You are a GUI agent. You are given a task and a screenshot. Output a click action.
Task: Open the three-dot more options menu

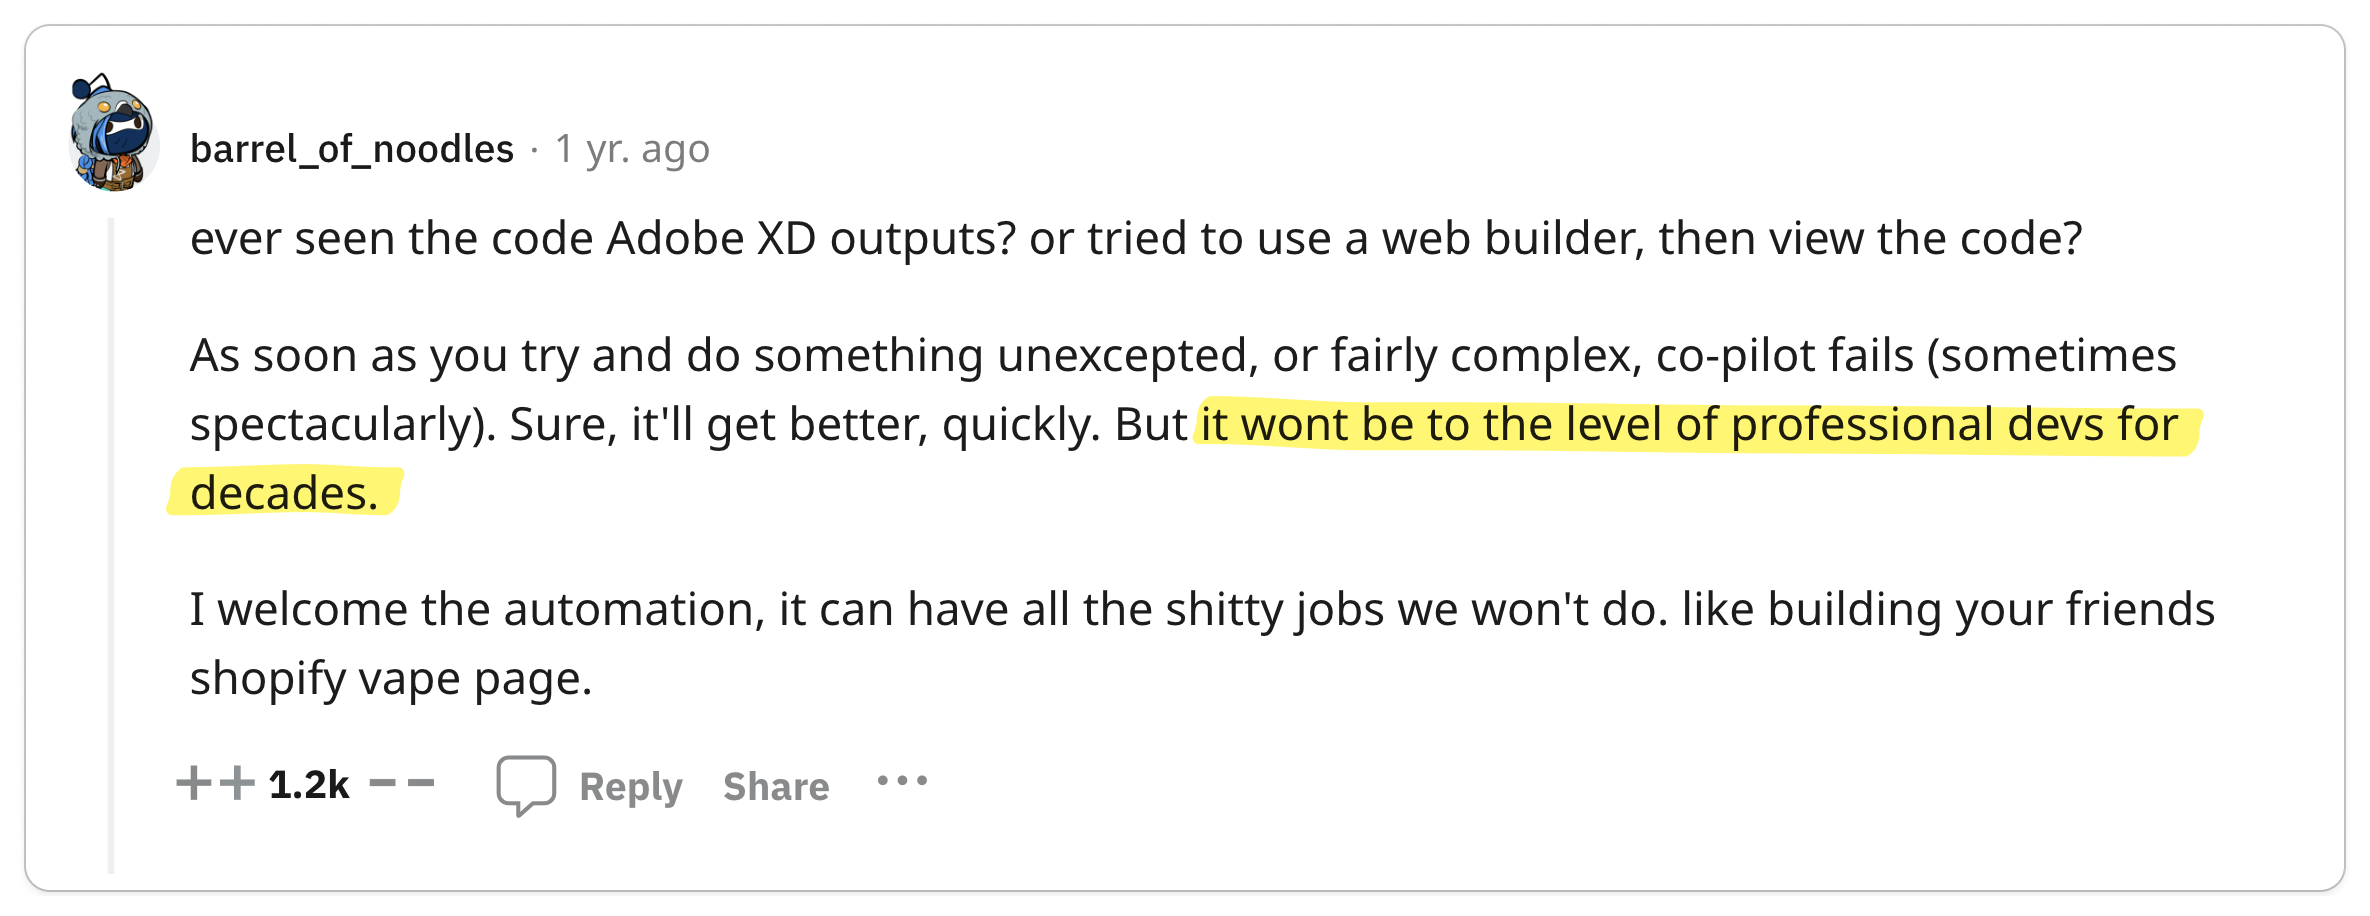pos(902,781)
